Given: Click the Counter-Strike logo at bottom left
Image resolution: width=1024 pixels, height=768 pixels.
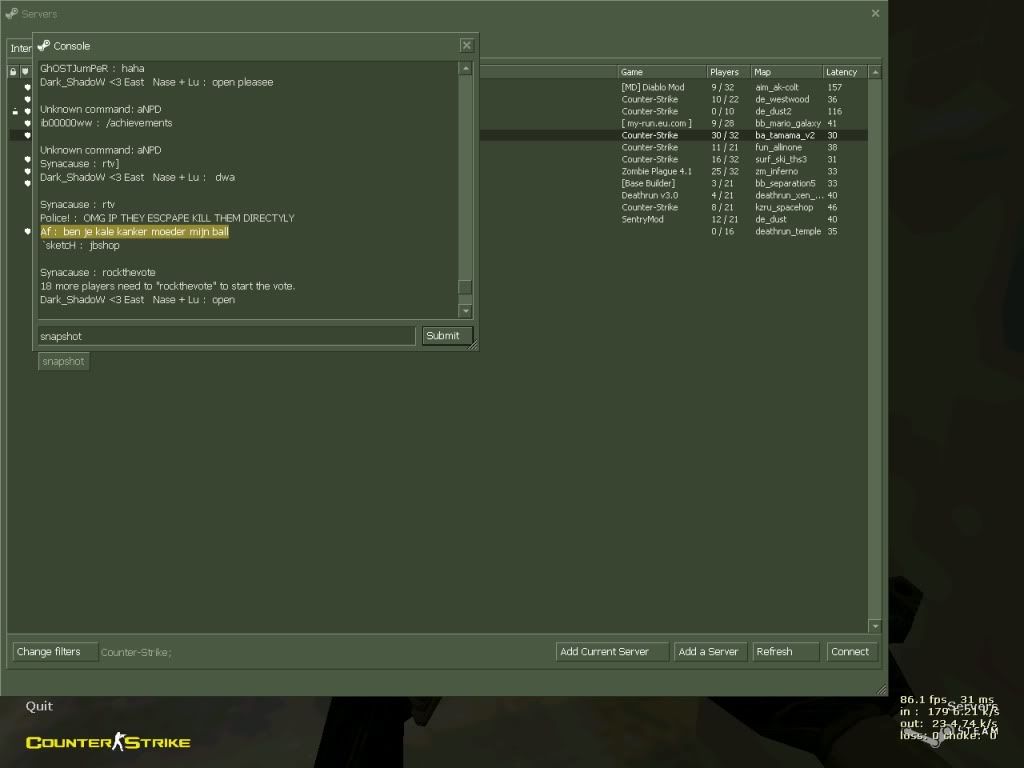Looking at the screenshot, I should click(108, 742).
